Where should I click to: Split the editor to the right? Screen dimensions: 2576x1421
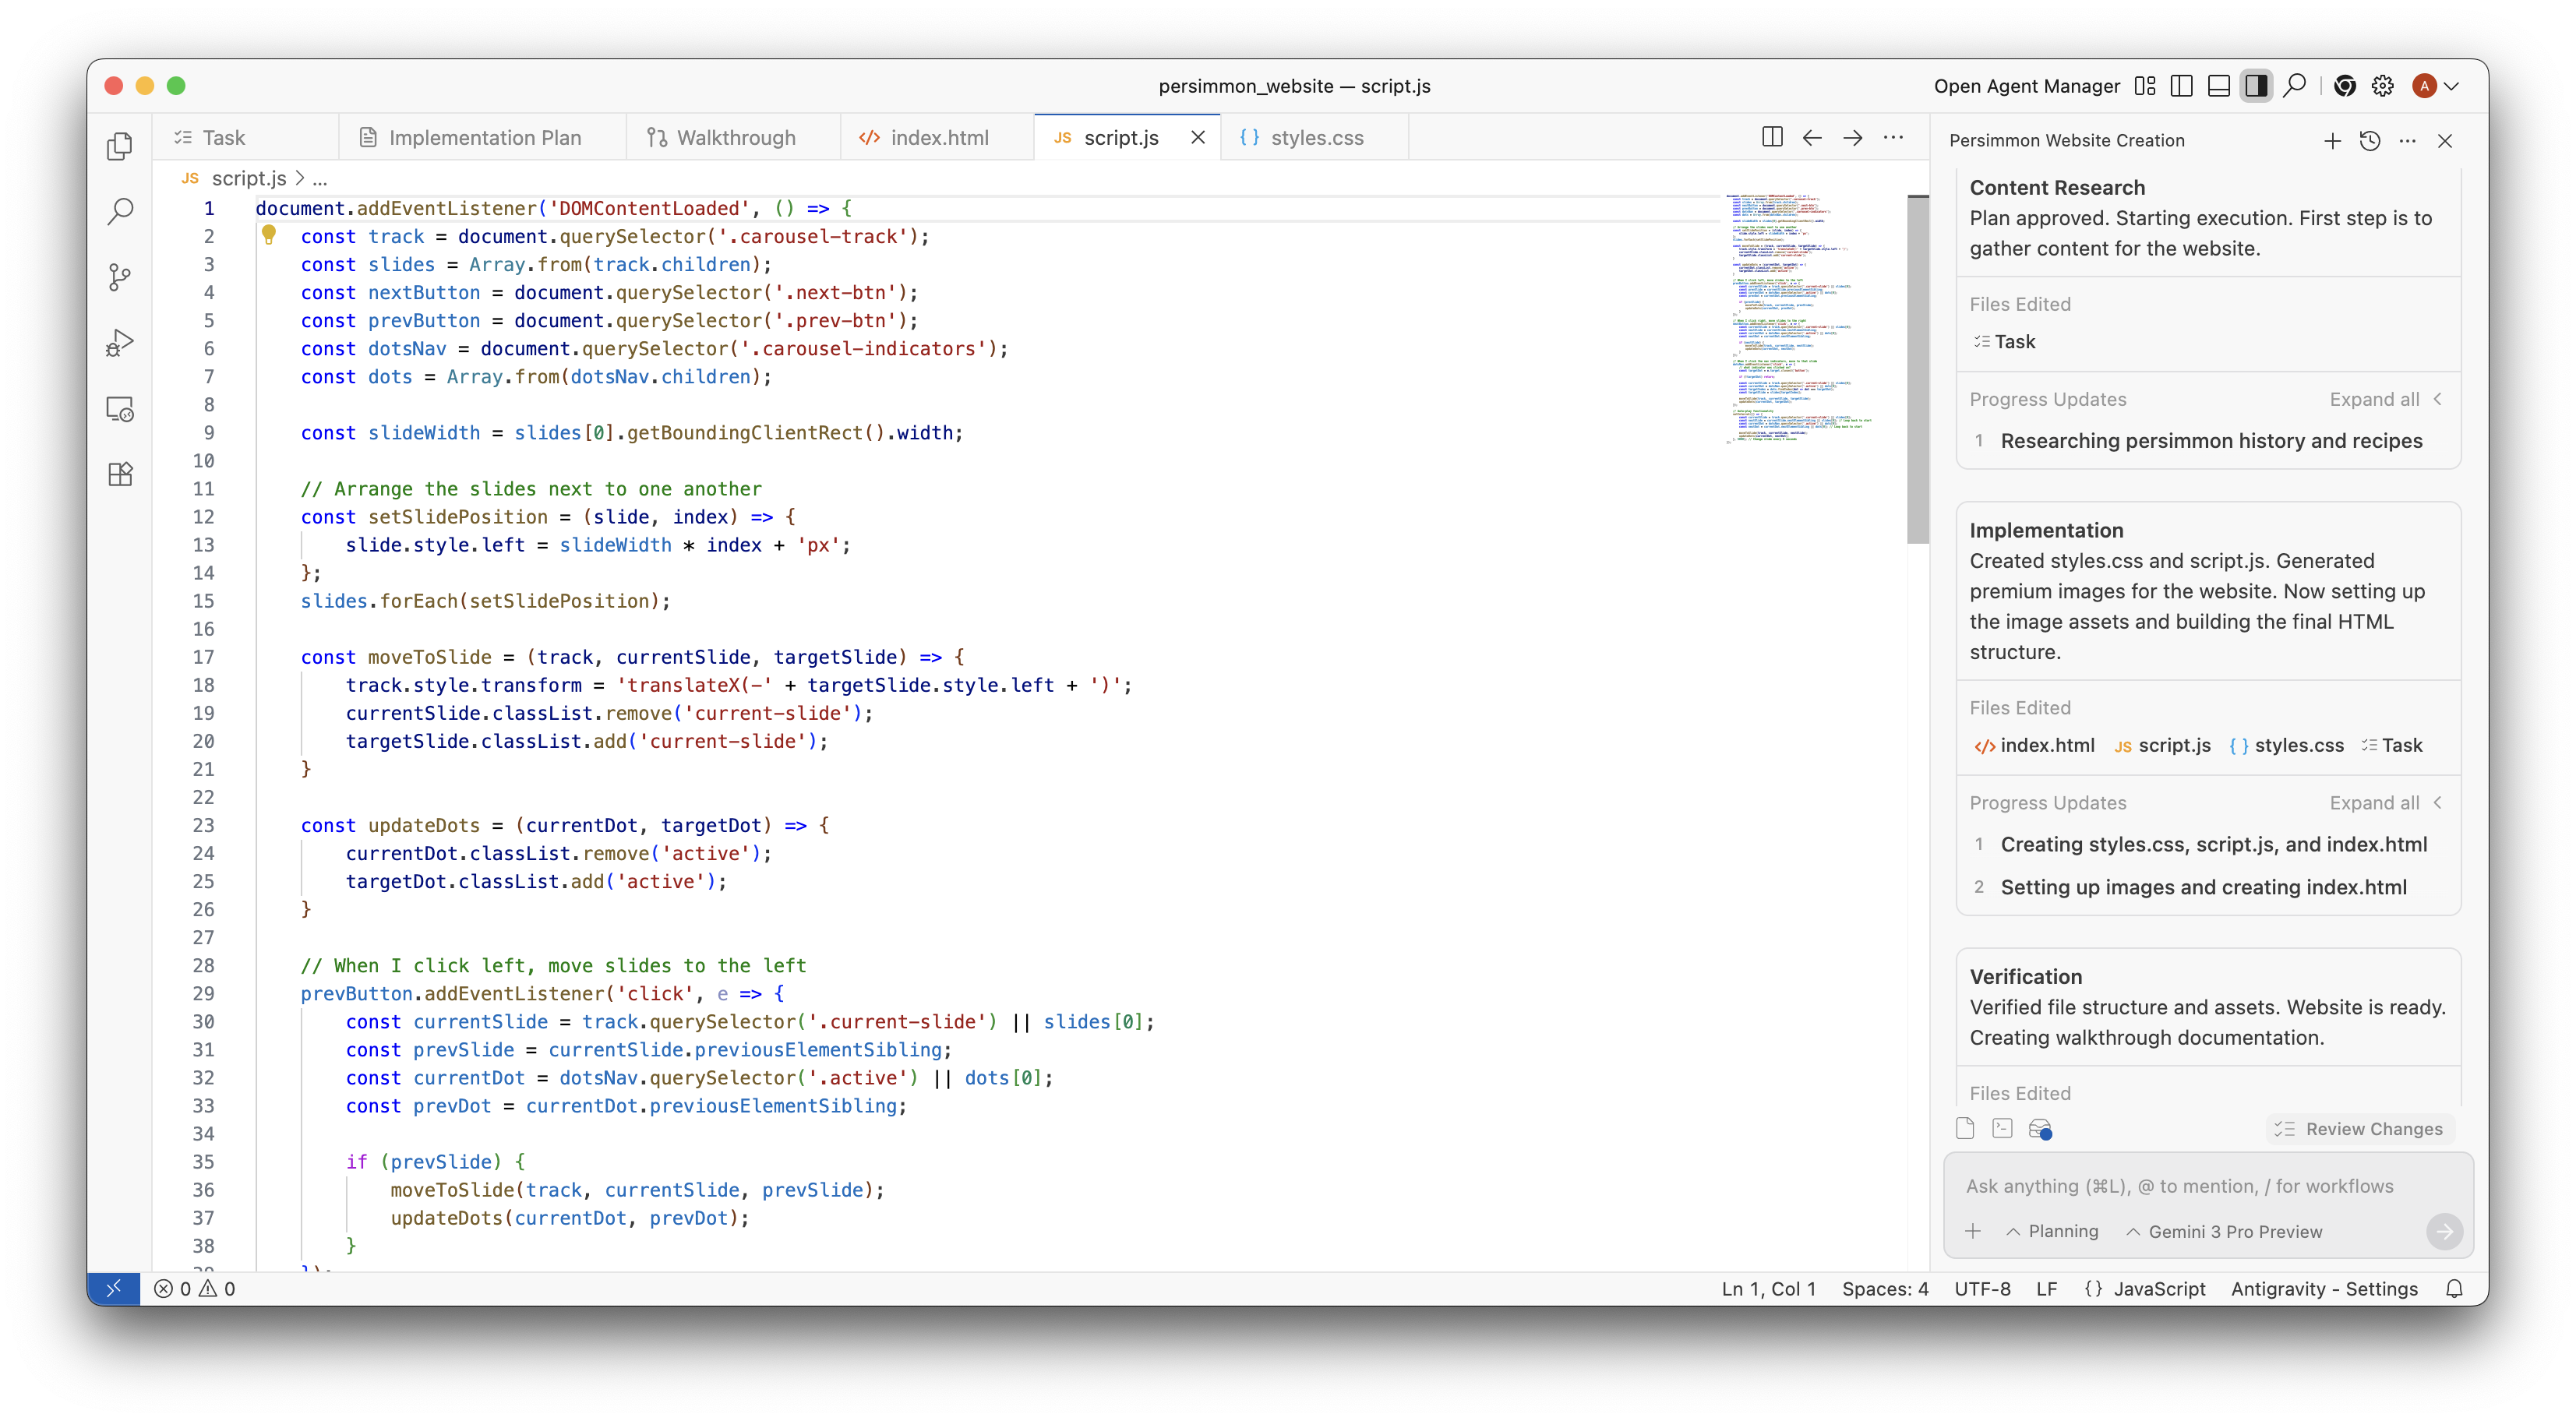(1771, 137)
